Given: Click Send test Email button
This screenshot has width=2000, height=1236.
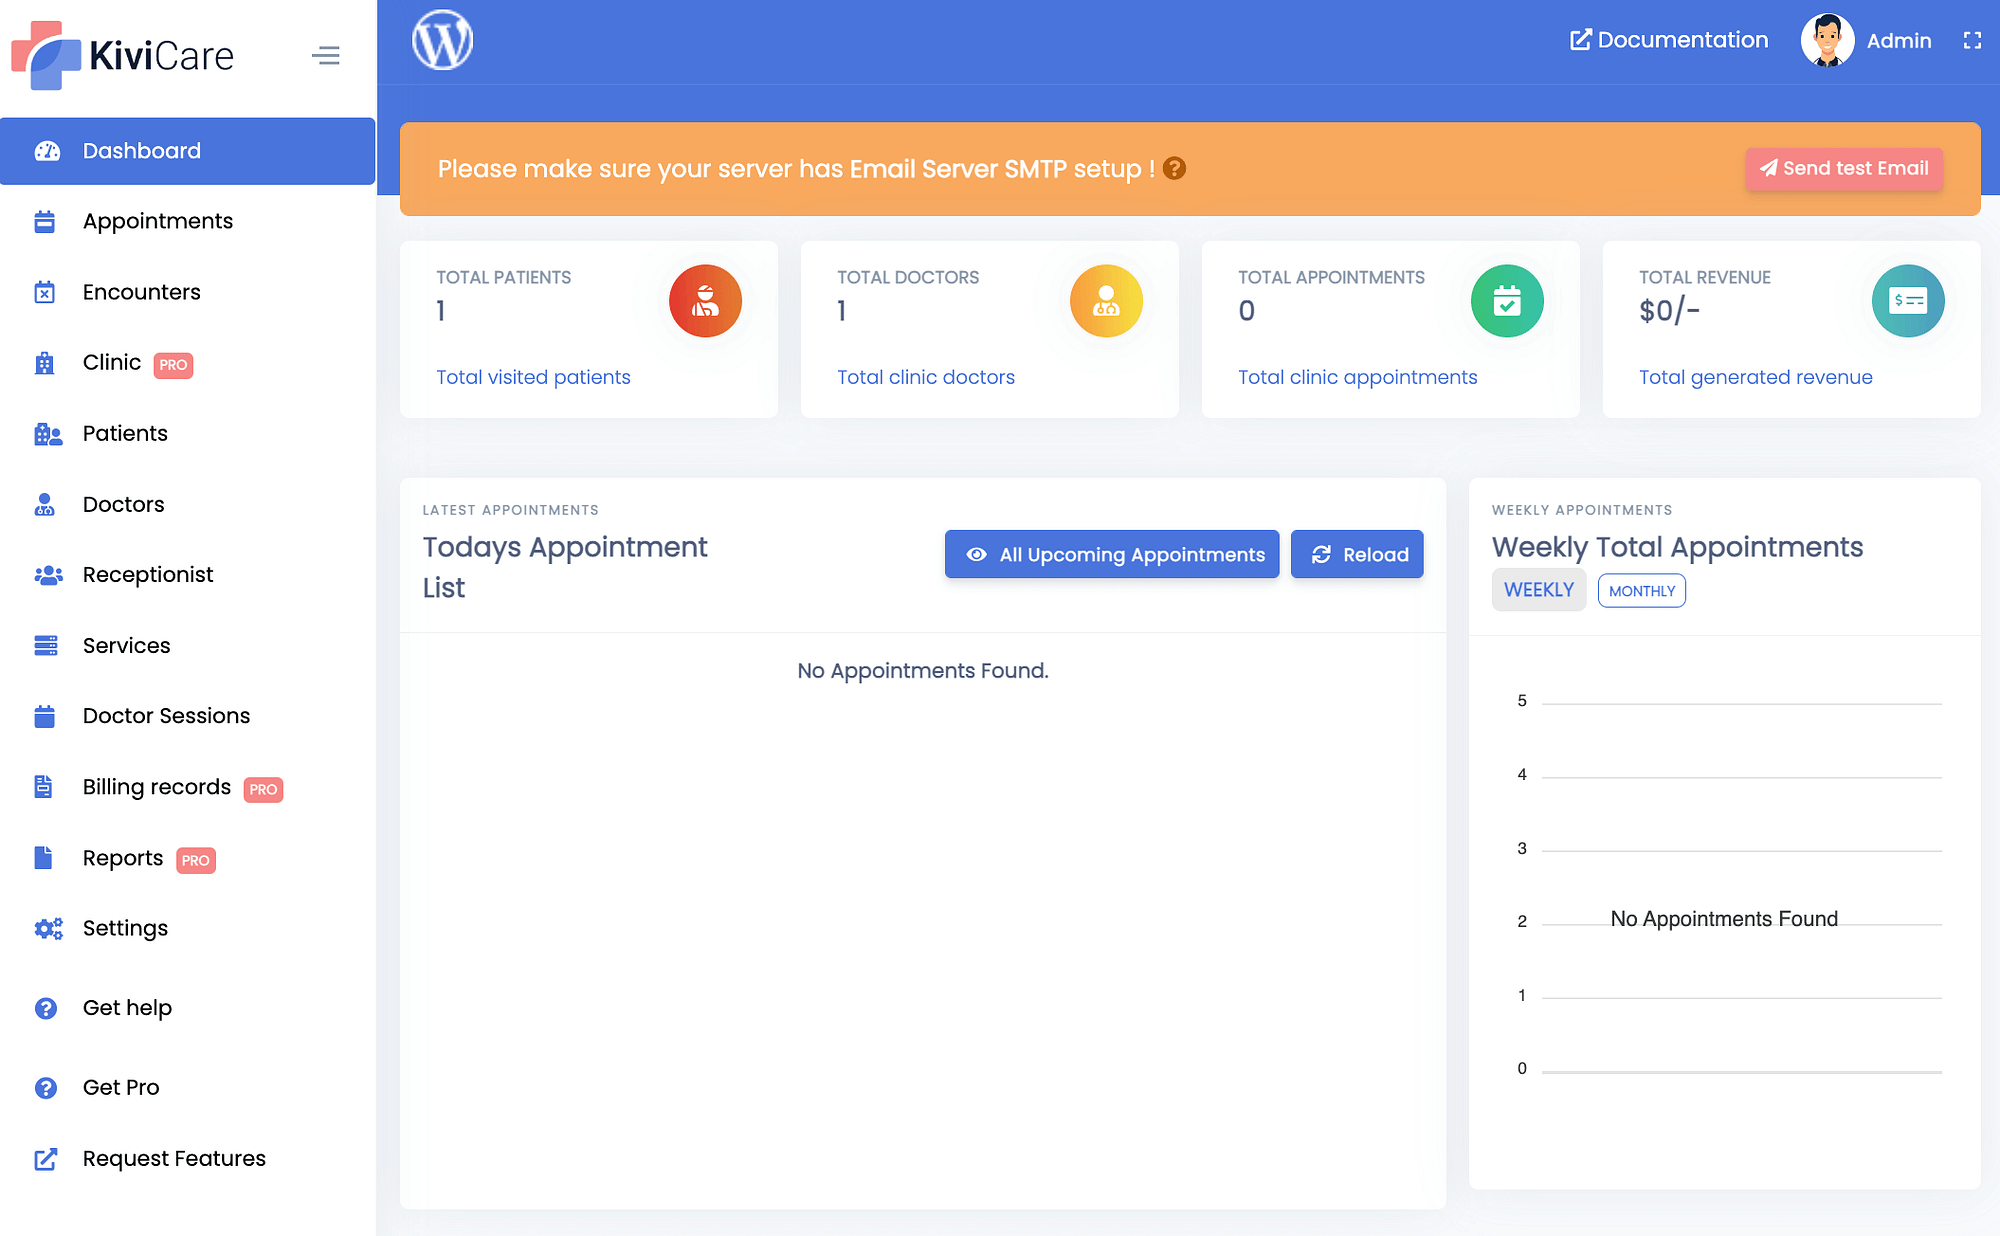Looking at the screenshot, I should (x=1844, y=169).
